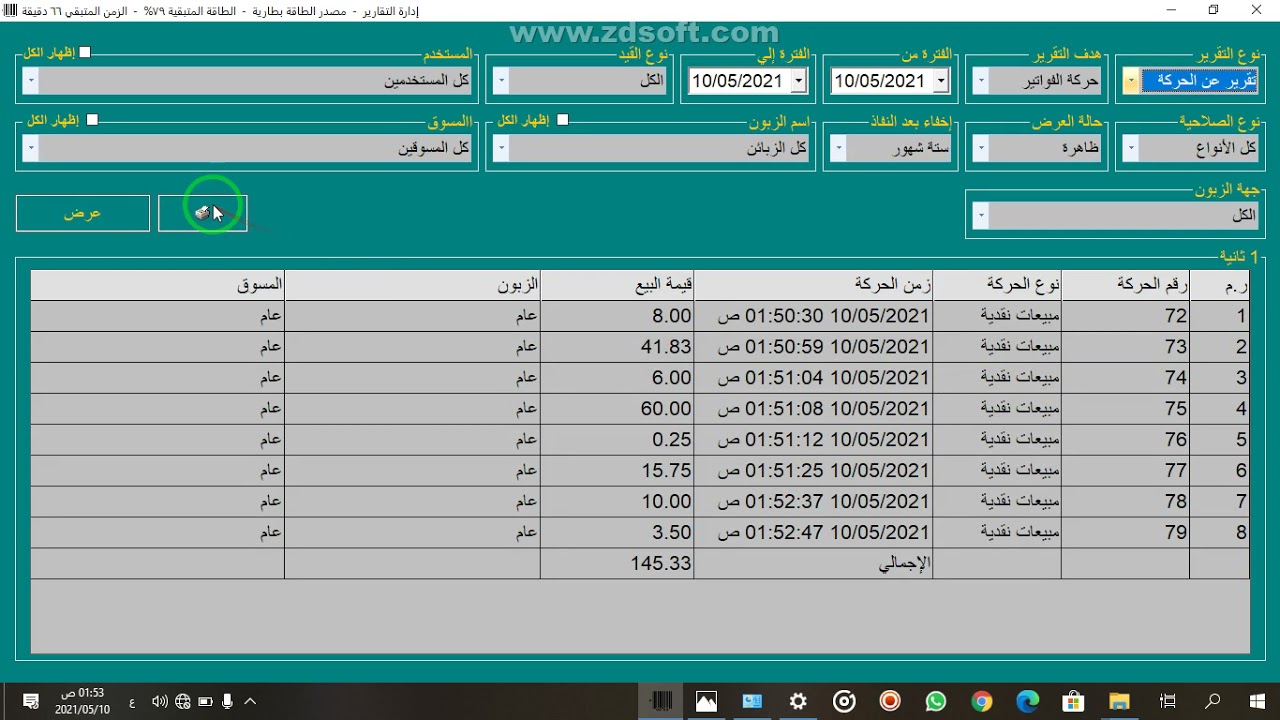Select cell with transaction number 79

click(x=1125, y=533)
